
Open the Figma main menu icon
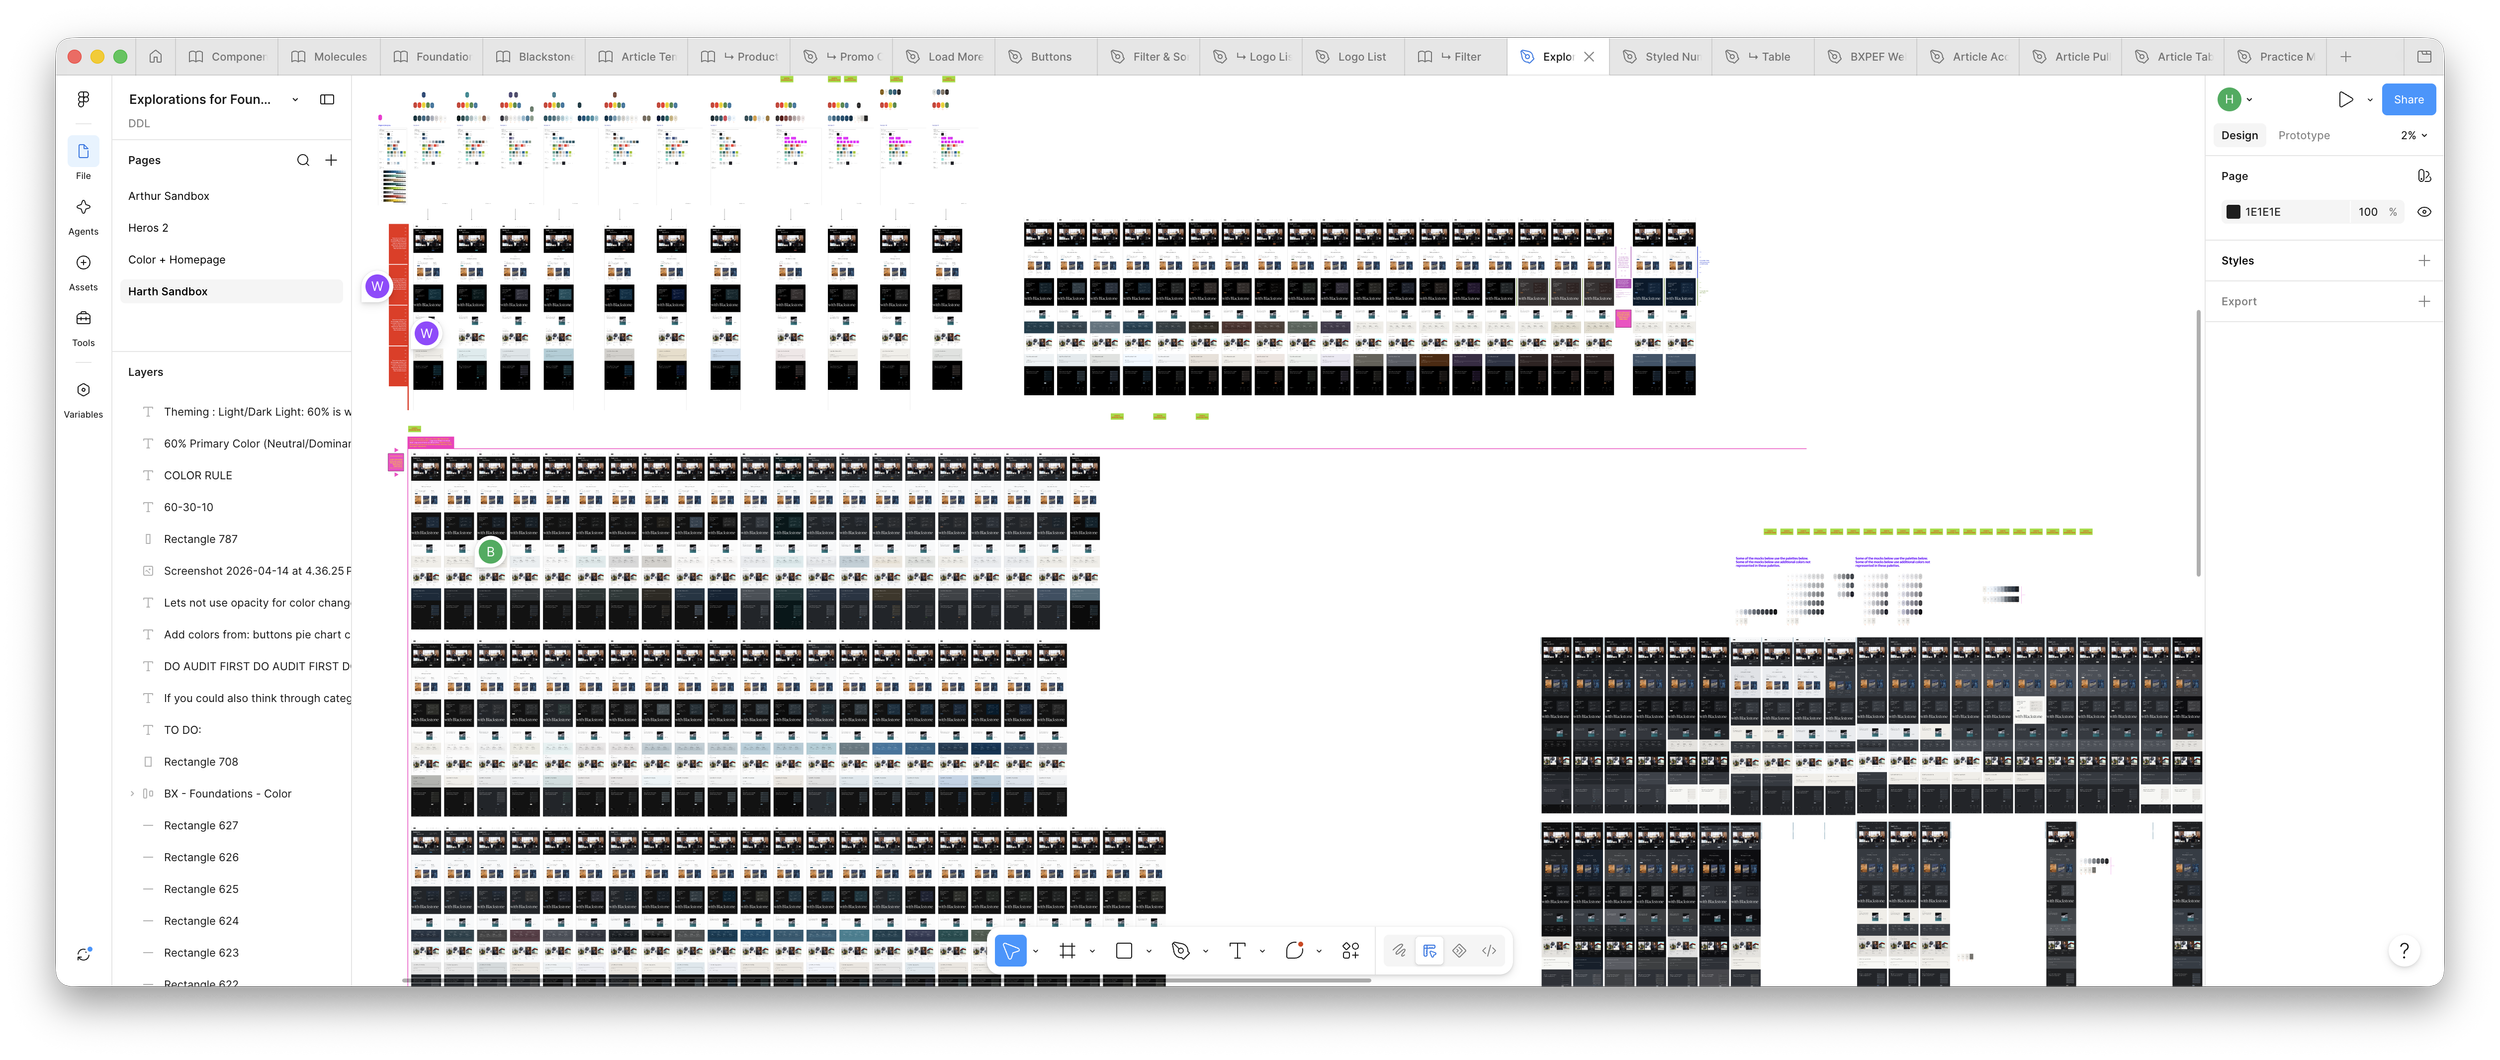pyautogui.click(x=83, y=99)
